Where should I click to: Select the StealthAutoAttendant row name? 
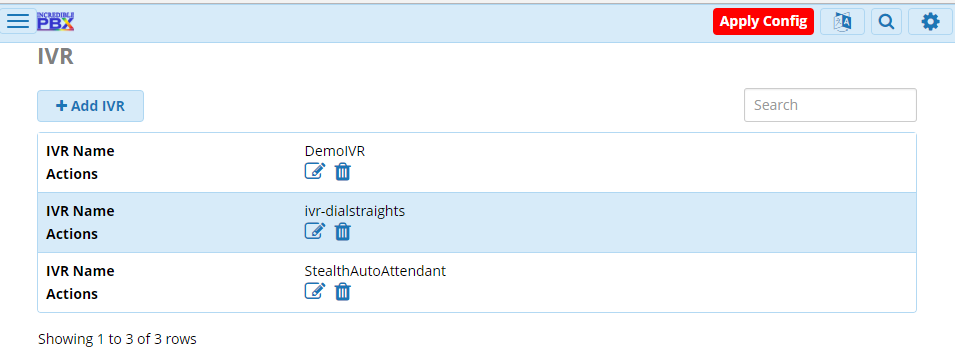click(375, 271)
